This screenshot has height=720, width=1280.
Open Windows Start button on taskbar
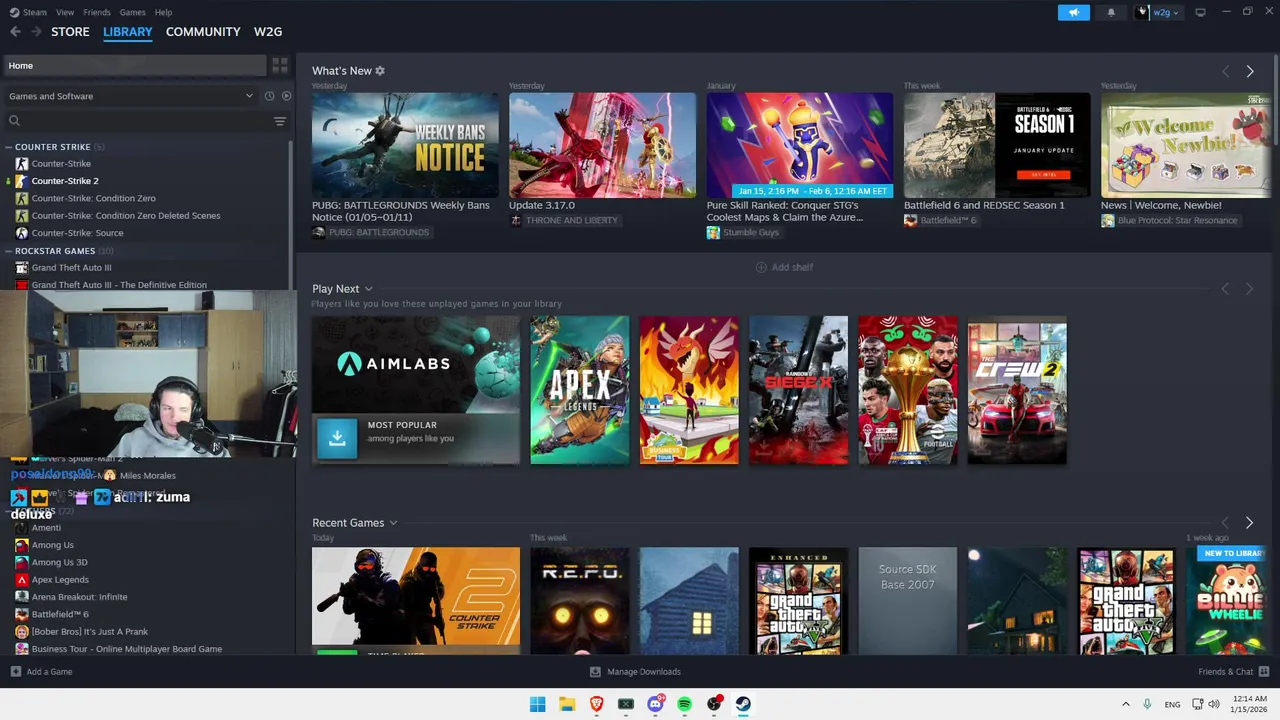tap(537, 704)
